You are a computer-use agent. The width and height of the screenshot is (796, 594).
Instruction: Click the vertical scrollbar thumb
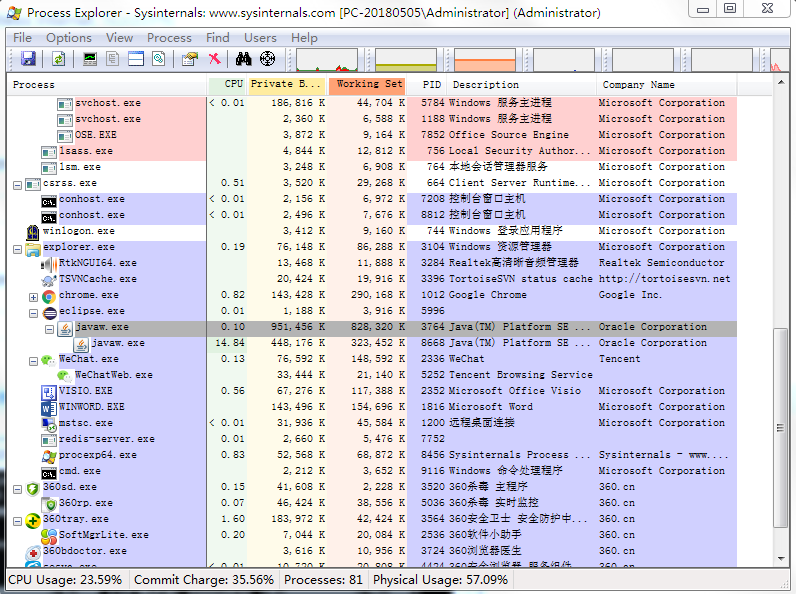(780, 429)
